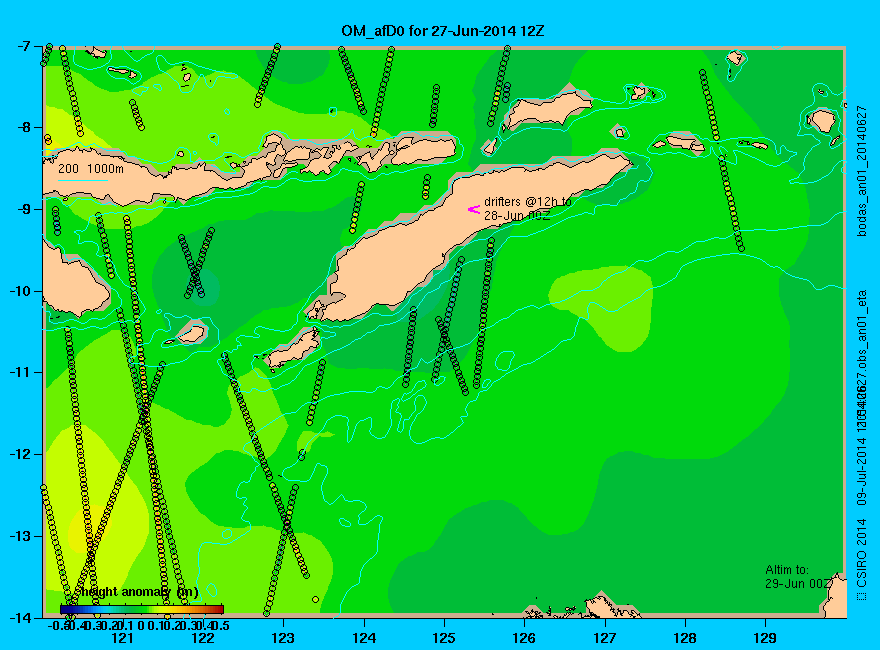Click Rote island southwest of Timor

(292, 348)
